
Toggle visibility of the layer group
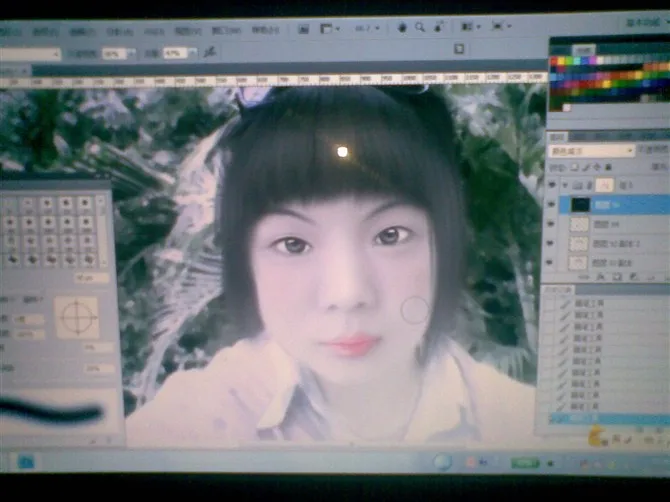pos(551,185)
